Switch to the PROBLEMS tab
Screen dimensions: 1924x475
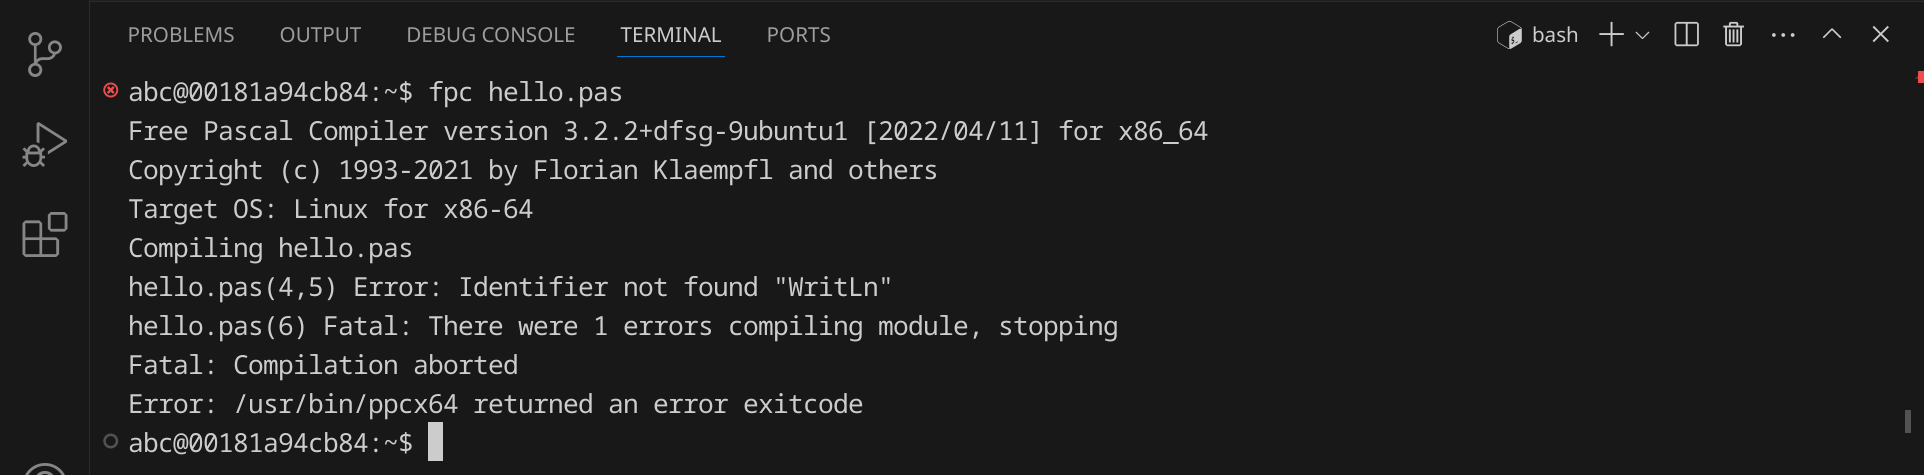[x=181, y=35]
